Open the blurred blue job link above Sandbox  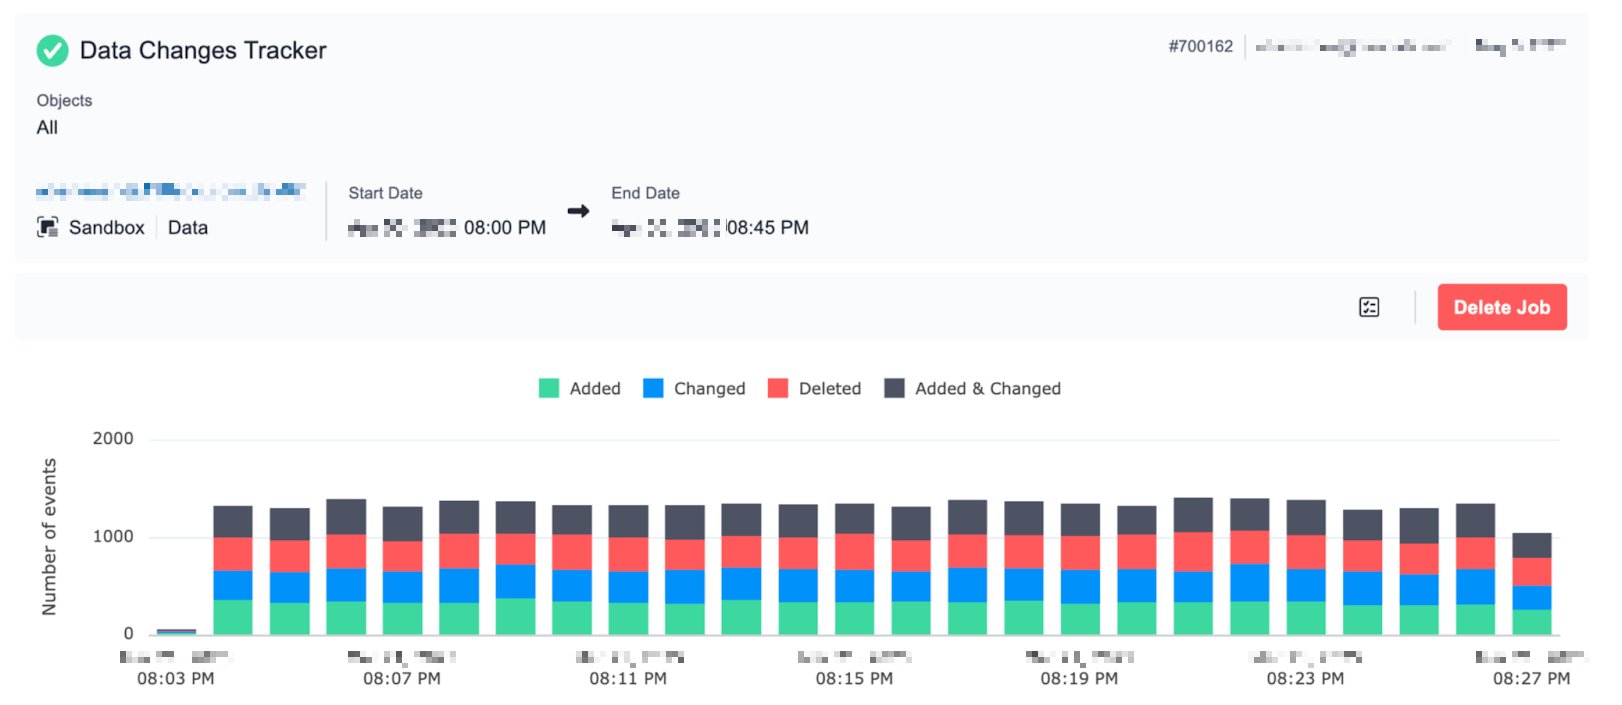(170, 190)
